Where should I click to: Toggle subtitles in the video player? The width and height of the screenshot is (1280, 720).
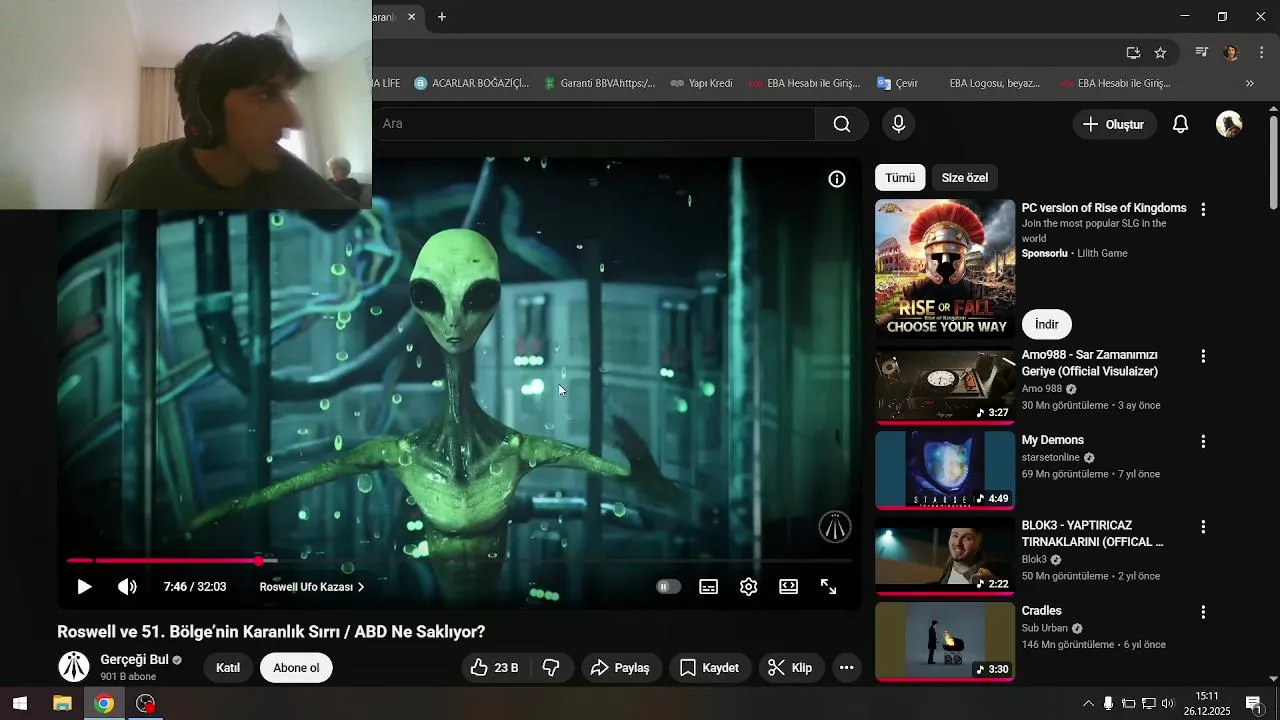pyautogui.click(x=708, y=587)
